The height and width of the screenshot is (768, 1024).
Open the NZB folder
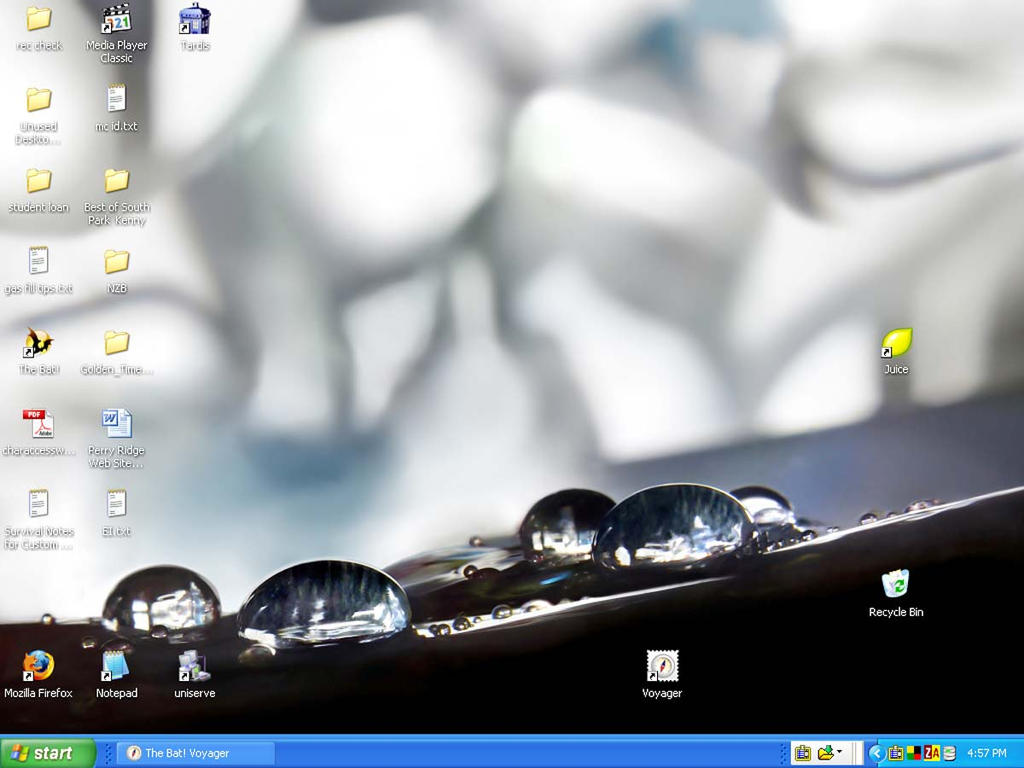point(116,271)
